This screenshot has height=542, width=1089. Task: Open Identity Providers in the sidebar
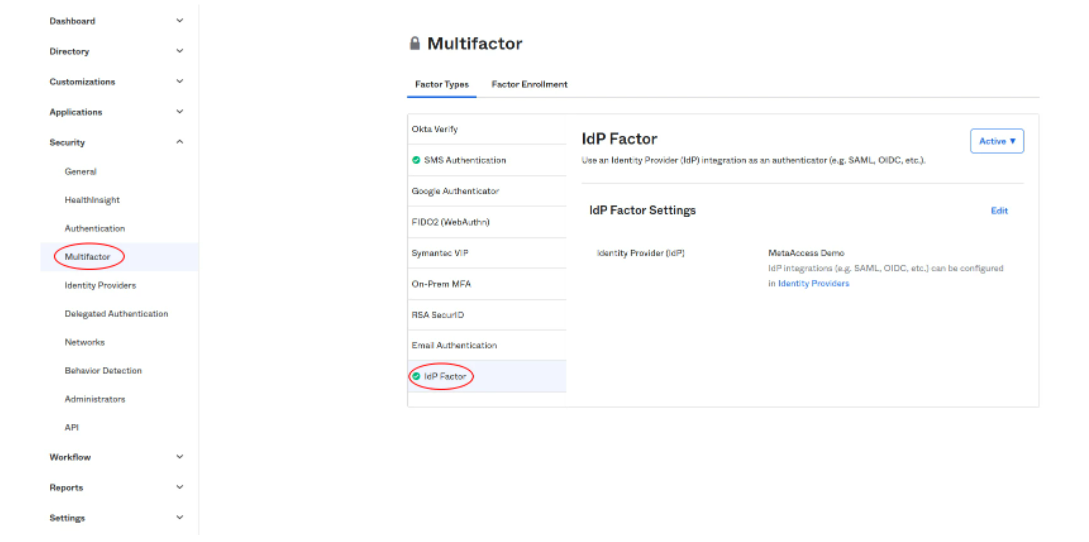pos(100,286)
